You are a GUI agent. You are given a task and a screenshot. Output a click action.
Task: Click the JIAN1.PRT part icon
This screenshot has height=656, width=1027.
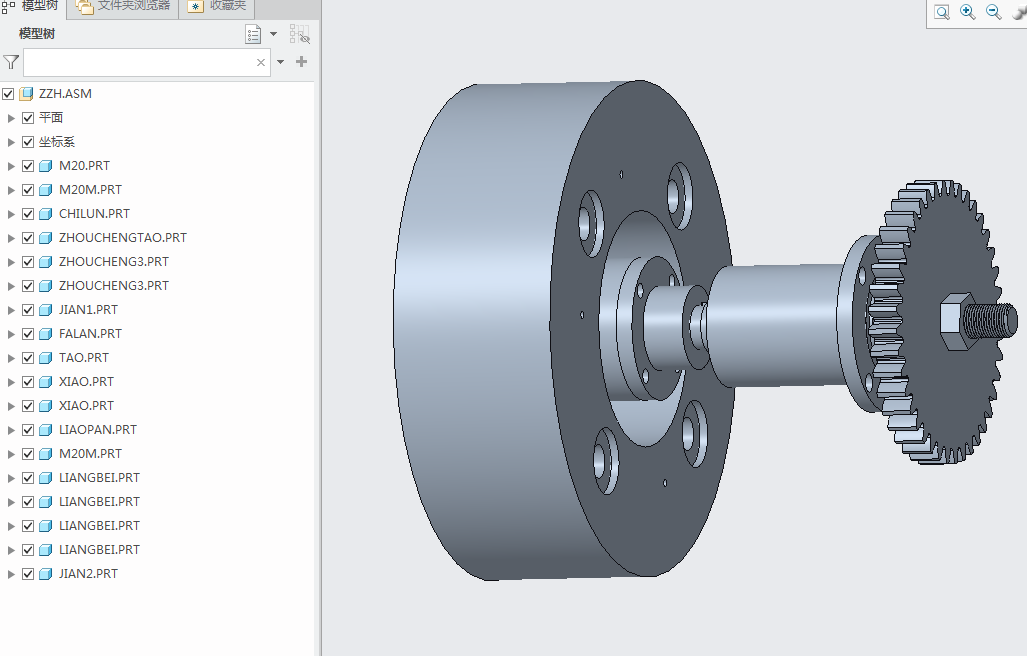(x=45, y=310)
